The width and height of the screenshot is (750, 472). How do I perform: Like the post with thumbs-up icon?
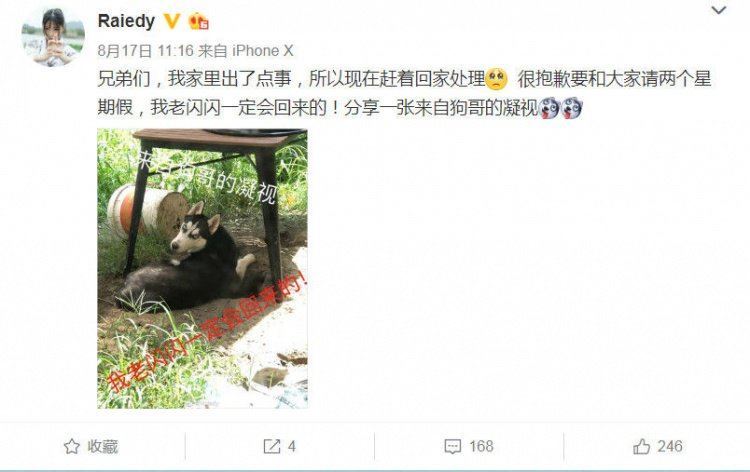[641, 446]
